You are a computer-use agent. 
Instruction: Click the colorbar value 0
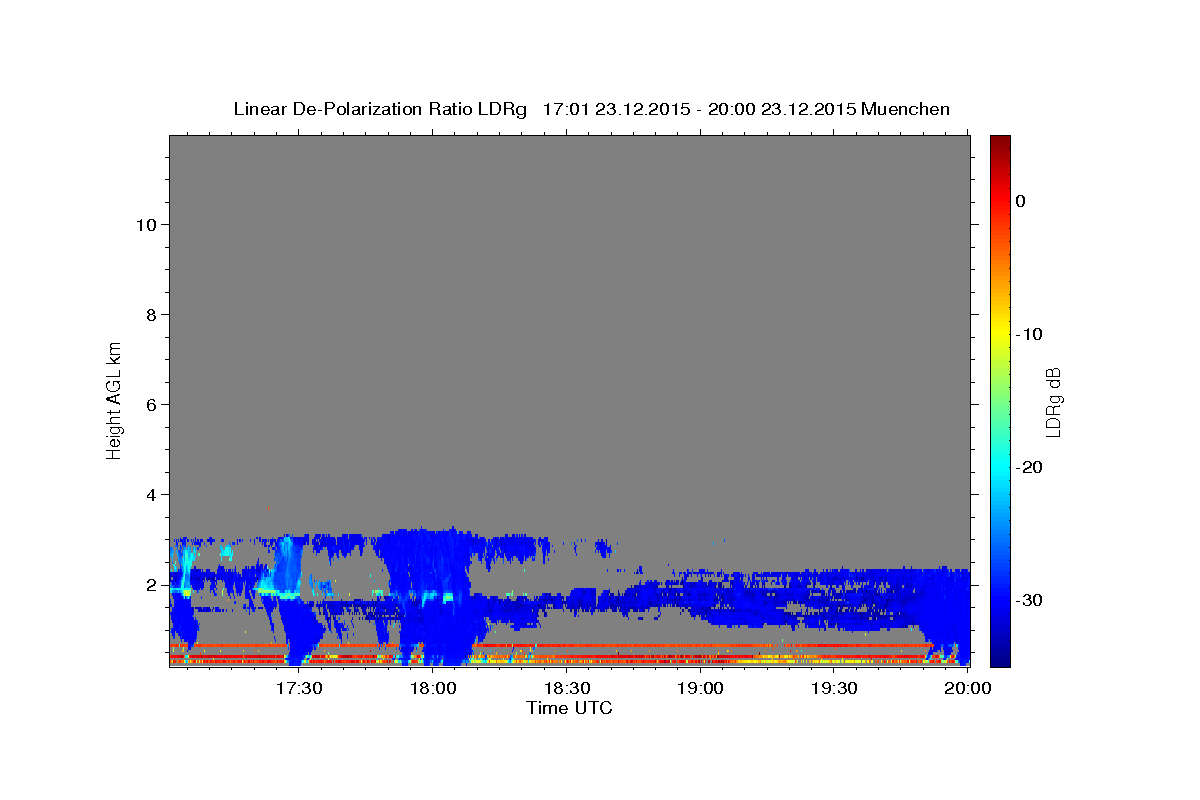[x=1021, y=201]
